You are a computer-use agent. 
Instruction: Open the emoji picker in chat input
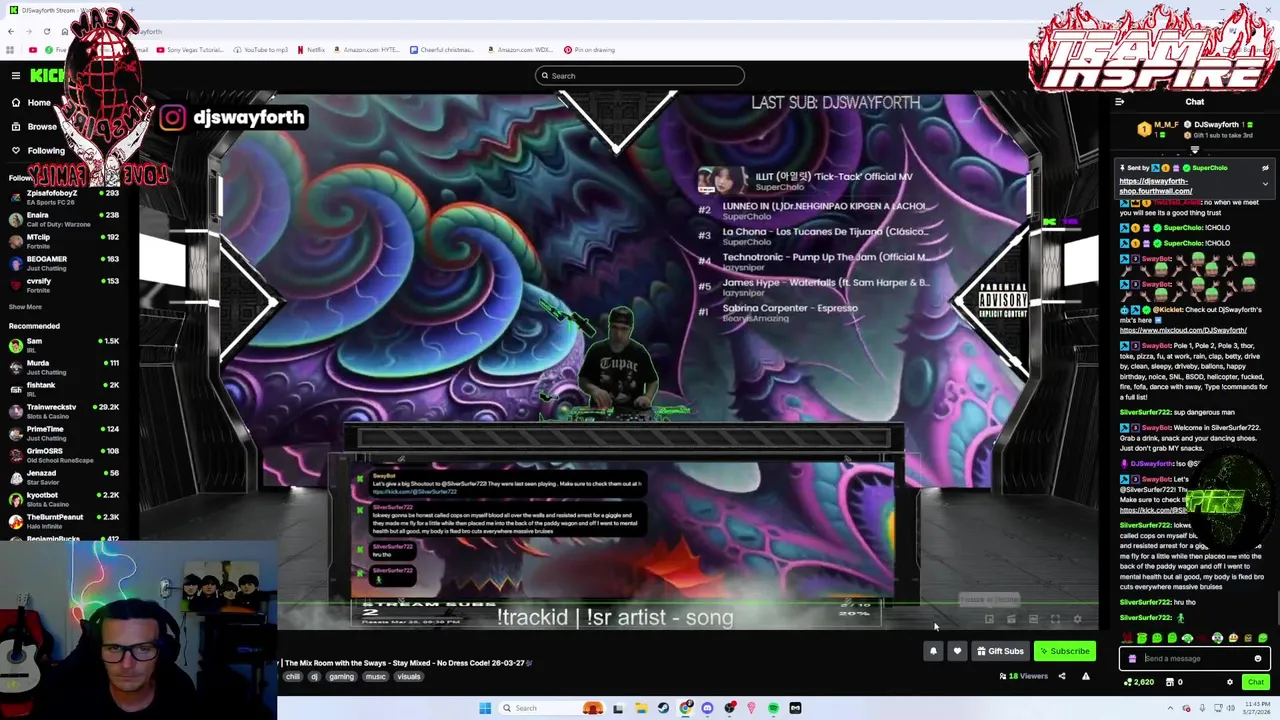1258,659
